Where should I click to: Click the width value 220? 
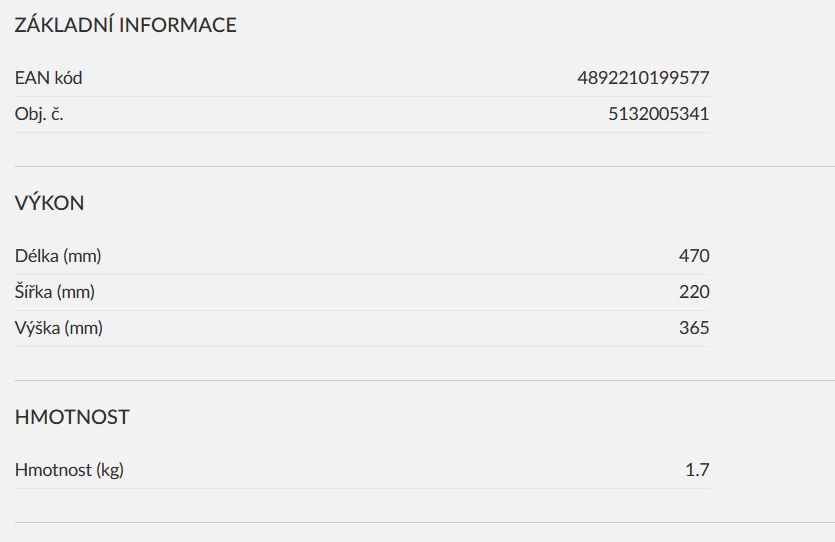point(694,292)
